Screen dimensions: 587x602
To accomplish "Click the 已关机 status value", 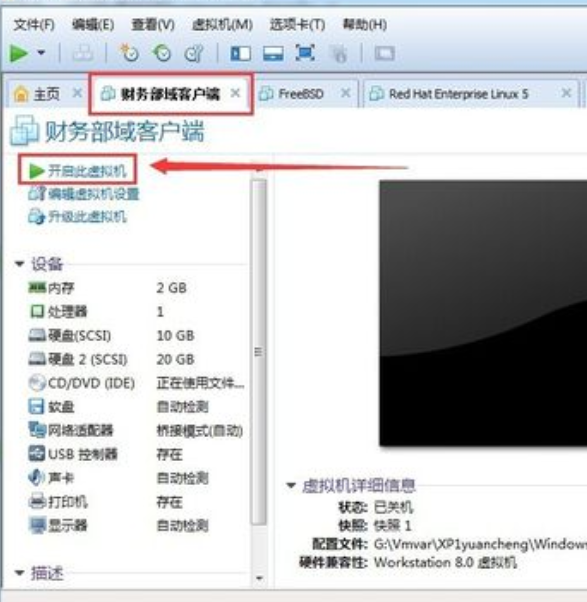I will [394, 508].
